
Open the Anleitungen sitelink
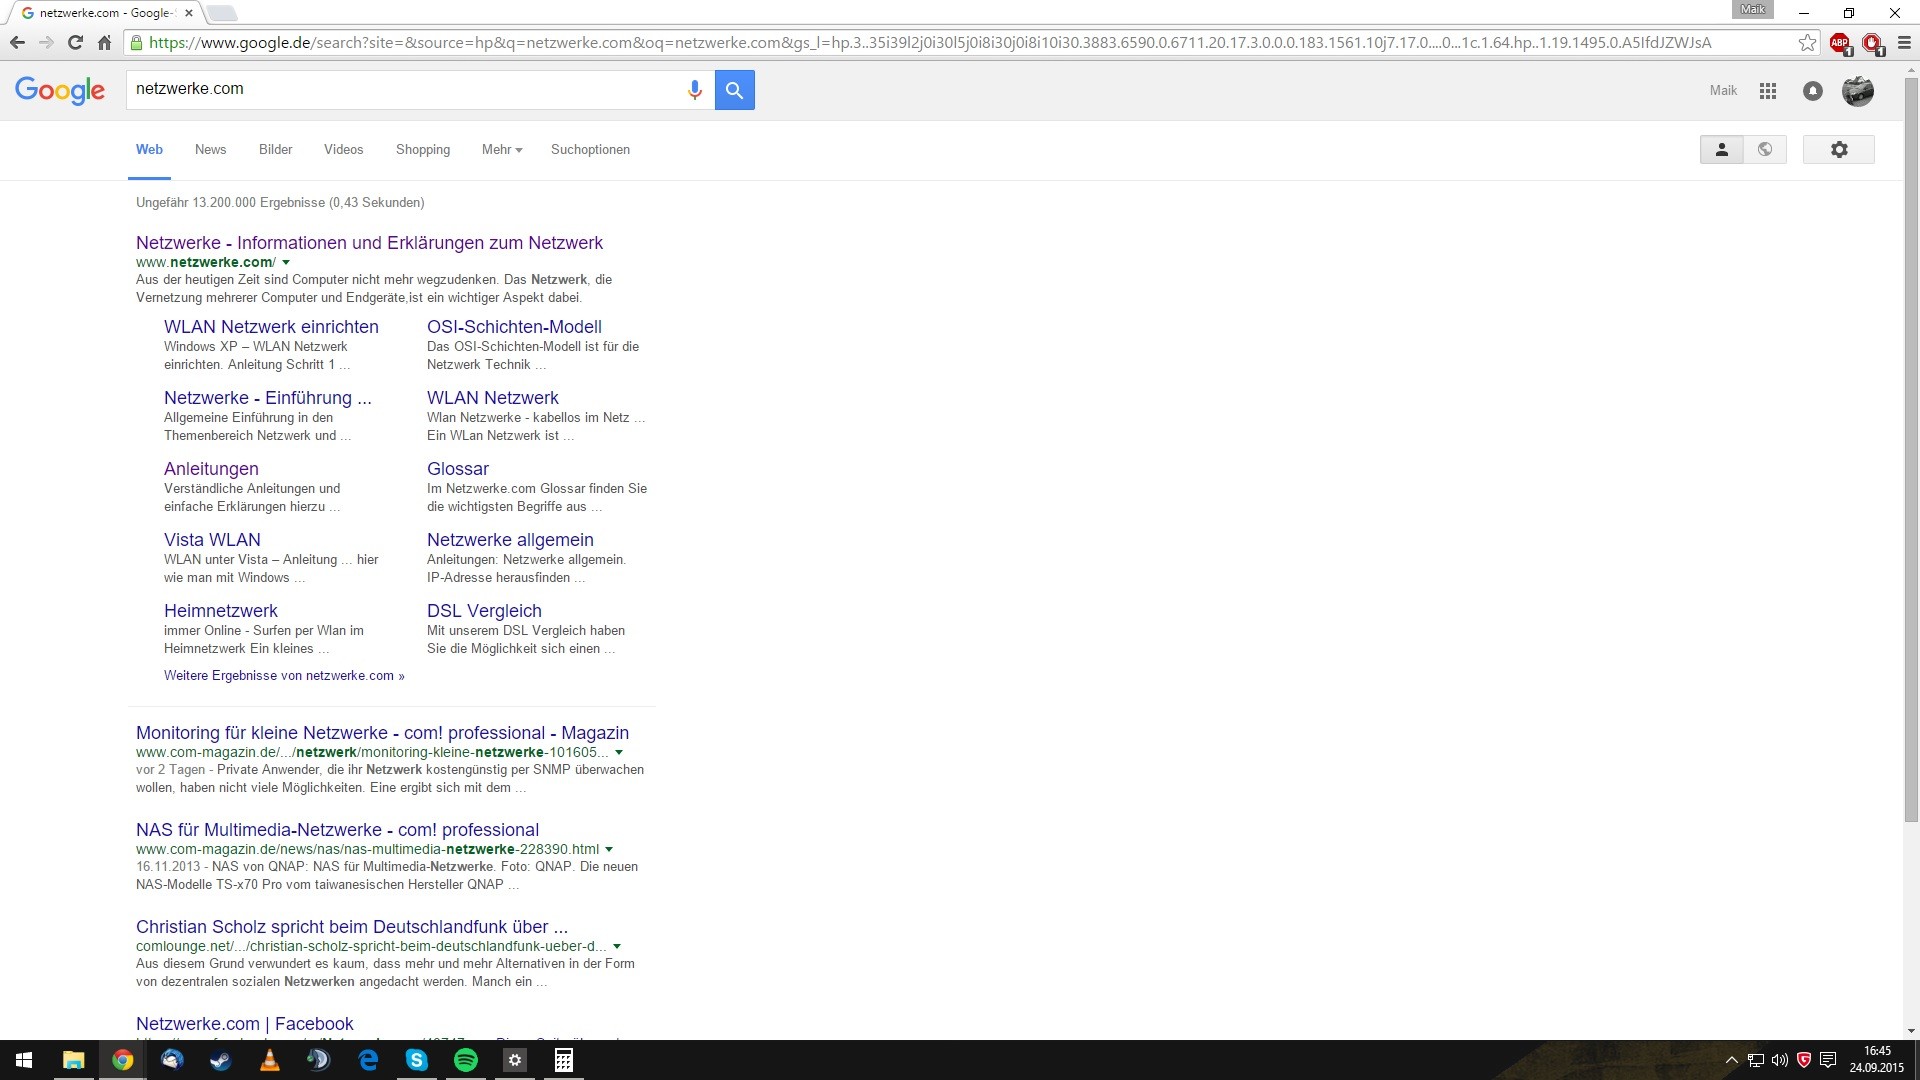point(211,469)
